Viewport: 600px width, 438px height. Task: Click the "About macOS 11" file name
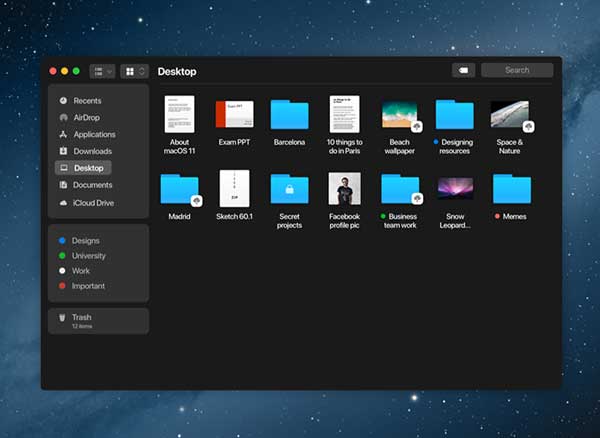tap(179, 147)
